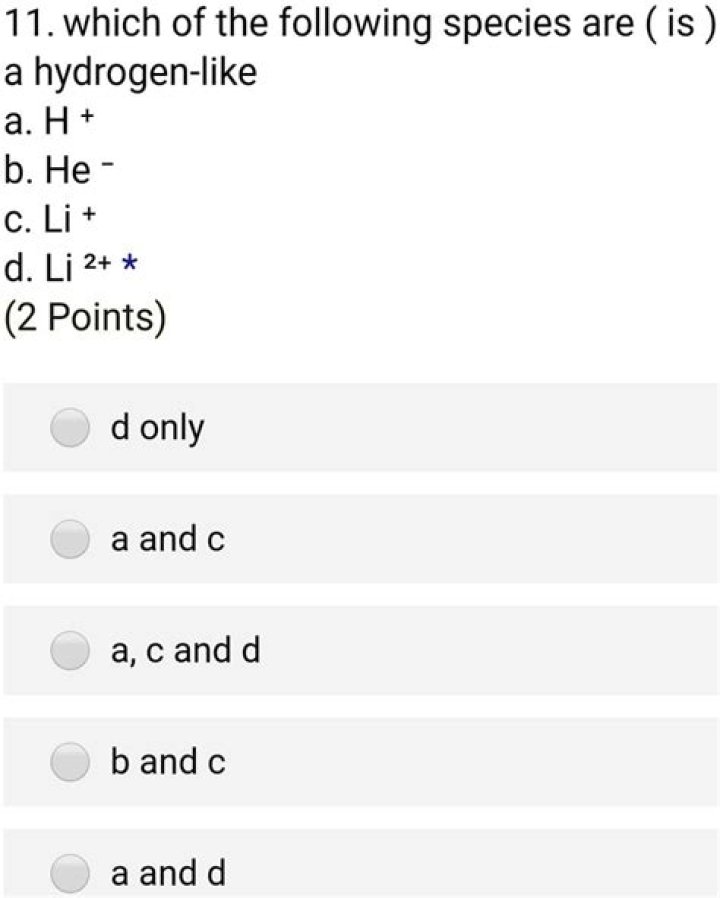Viewport: 720px width, 898px height.
Task: Select the 'a and d' radio button
Action: click(70, 874)
